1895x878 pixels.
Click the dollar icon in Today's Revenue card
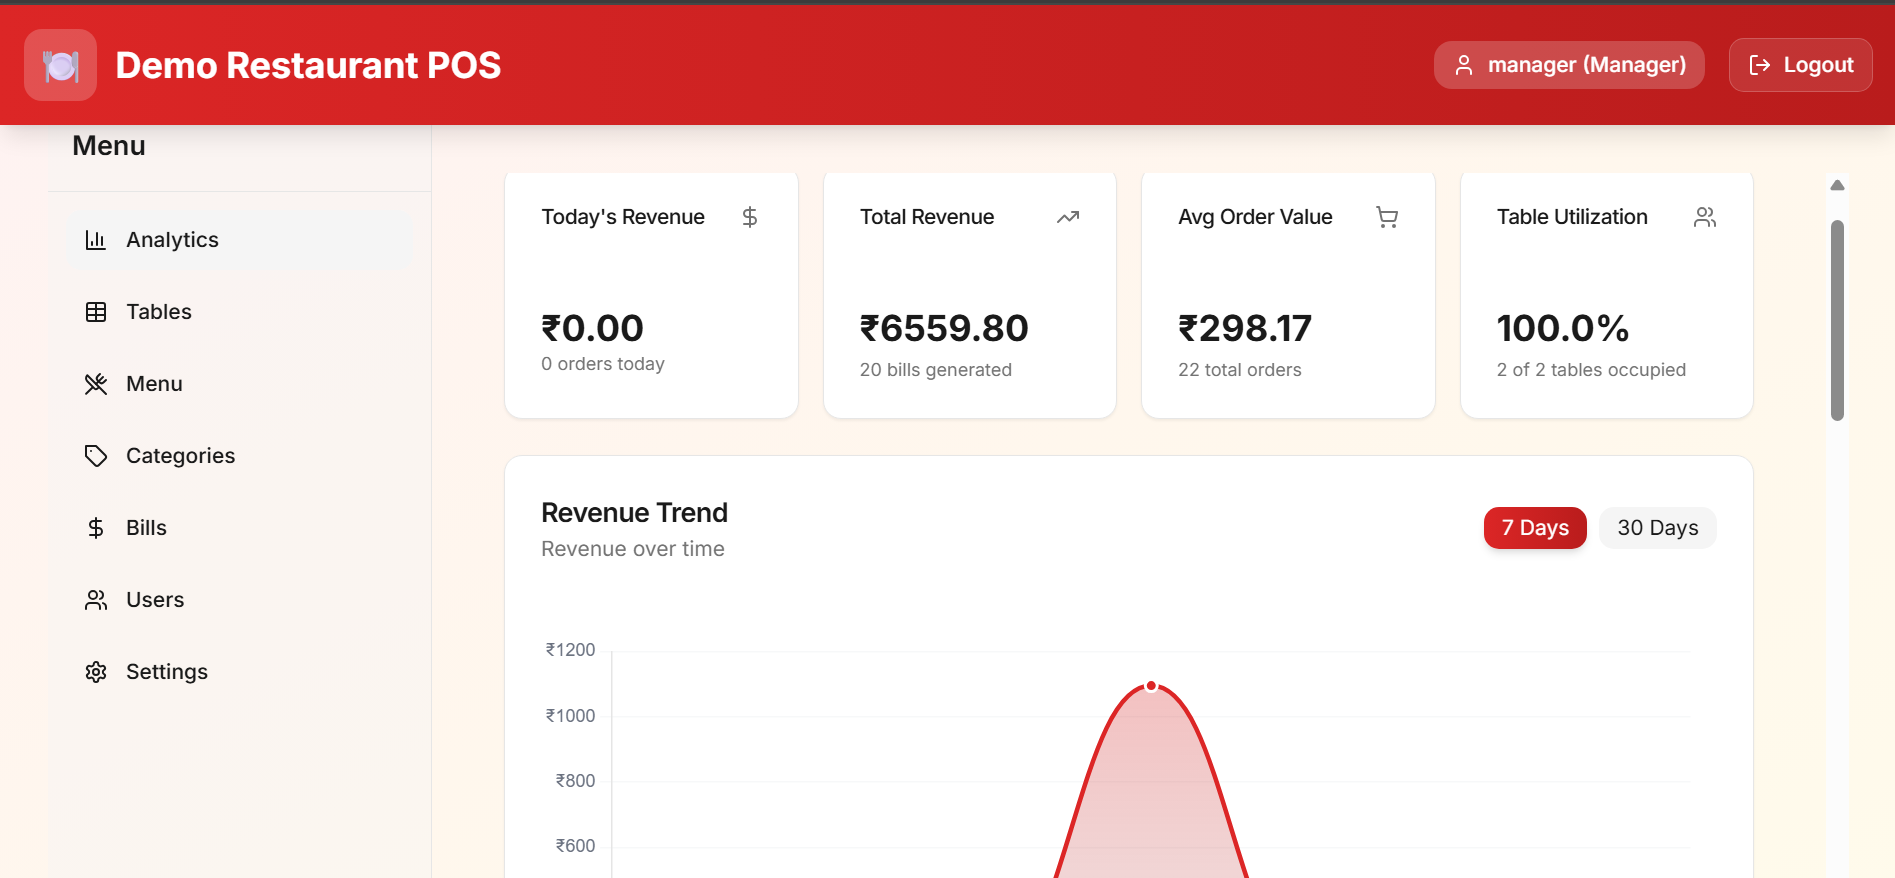[x=749, y=217]
